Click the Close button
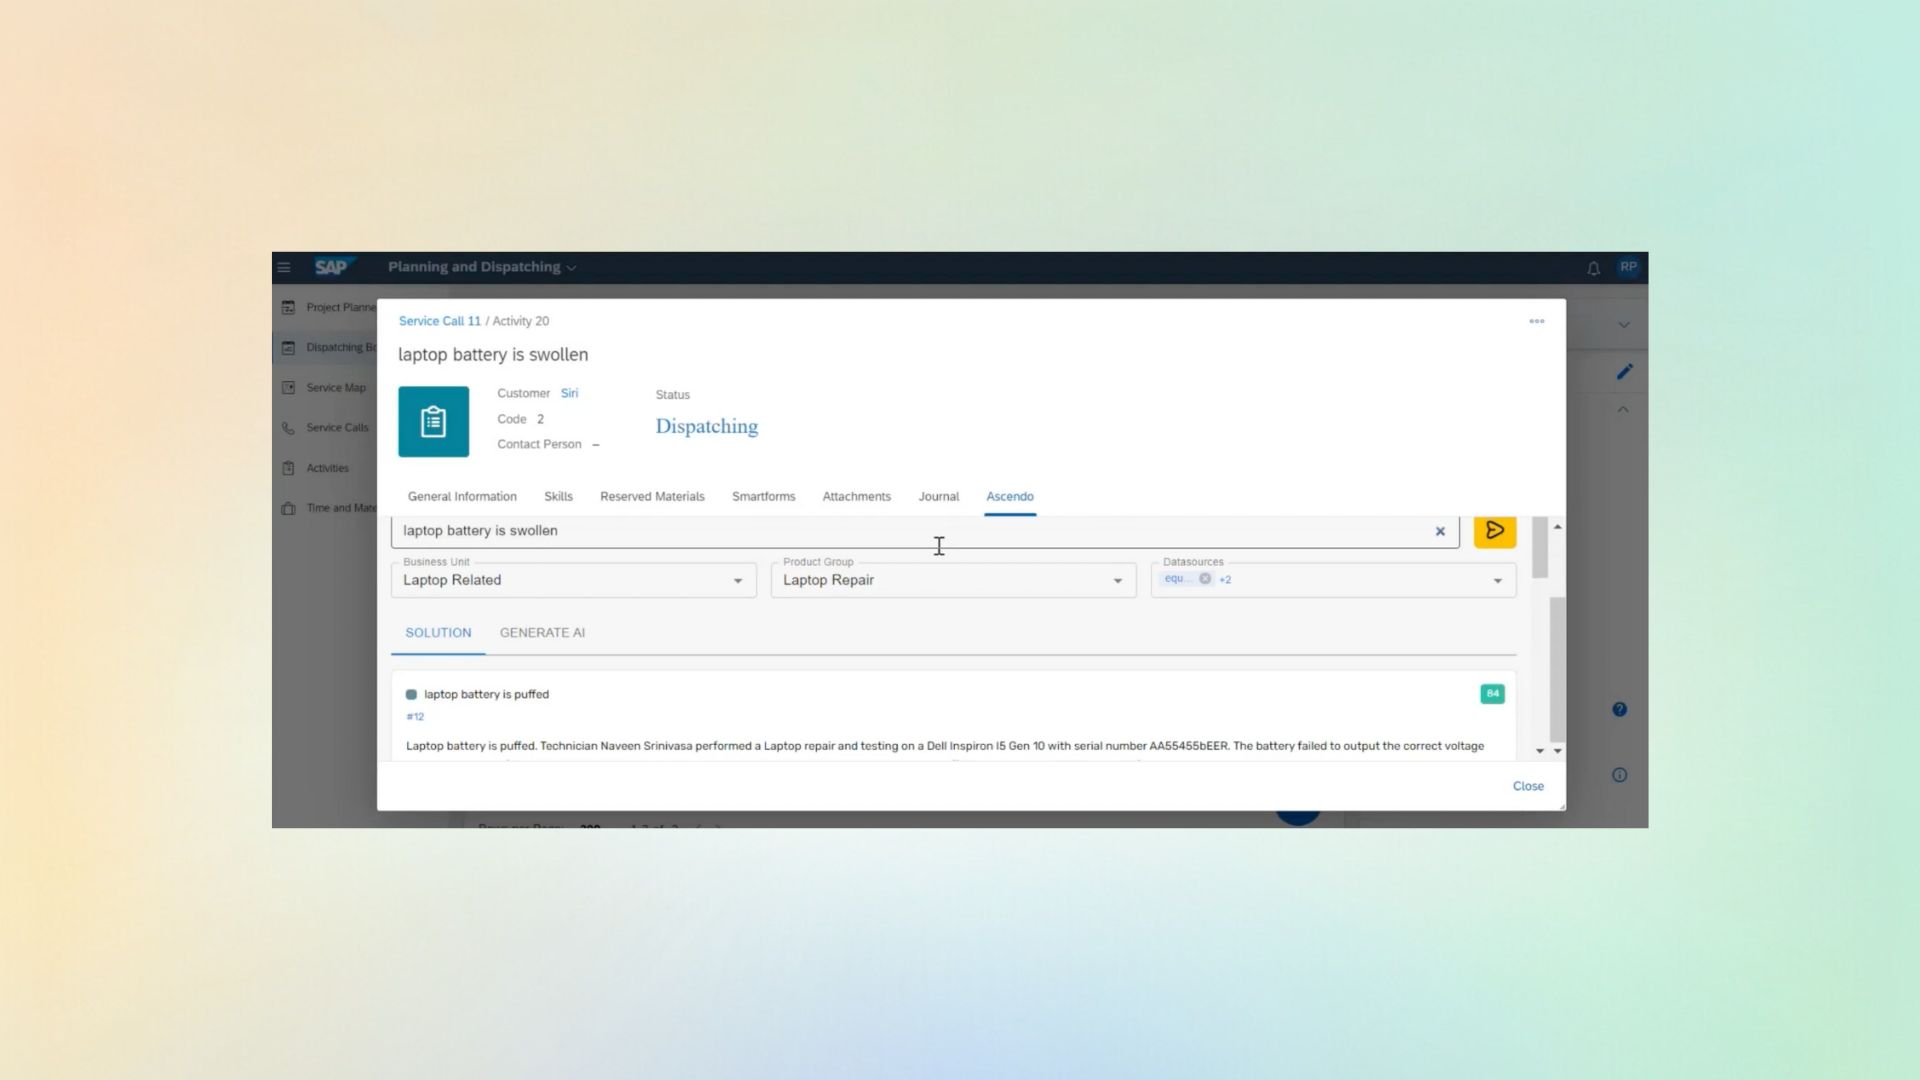 coord(1527,786)
